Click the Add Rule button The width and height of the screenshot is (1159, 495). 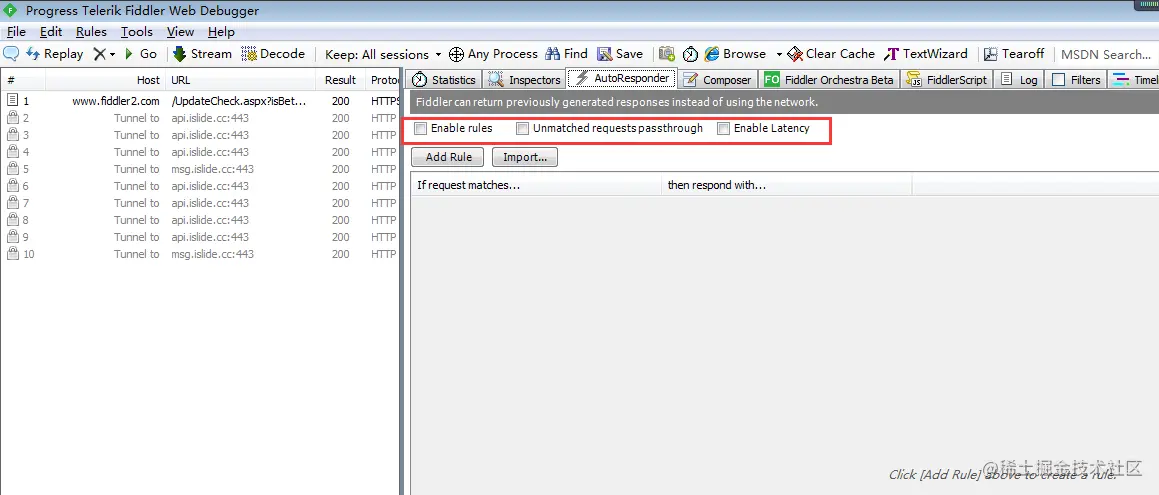pos(447,157)
